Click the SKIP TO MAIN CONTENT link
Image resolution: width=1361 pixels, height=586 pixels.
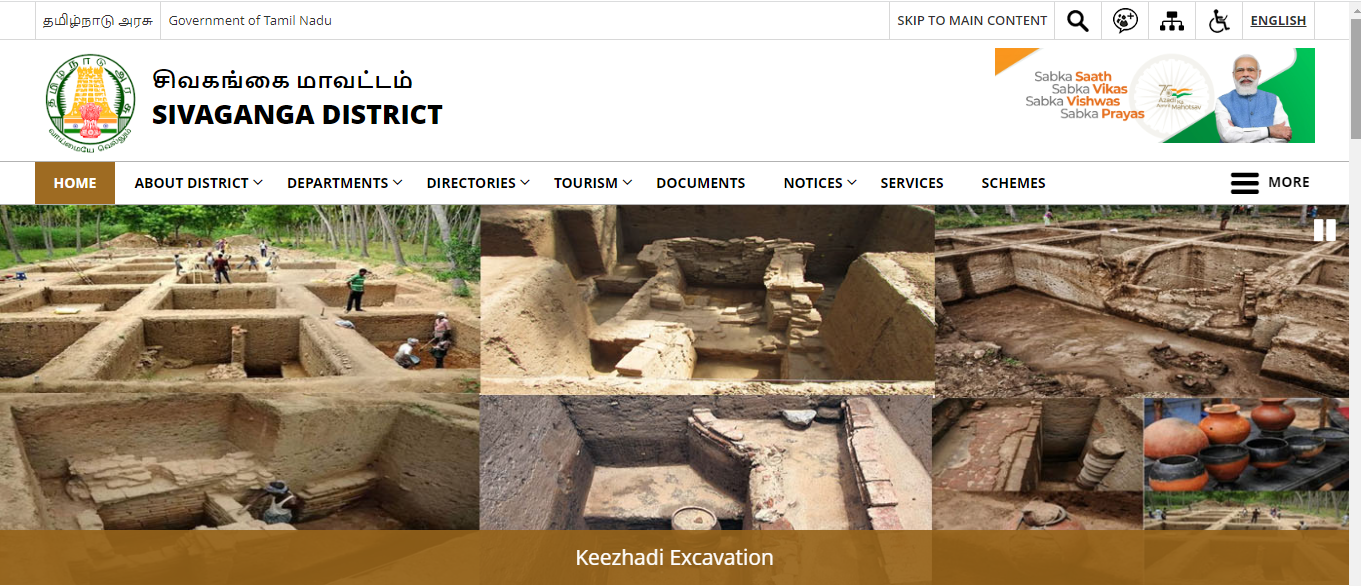pyautogui.click(x=972, y=21)
